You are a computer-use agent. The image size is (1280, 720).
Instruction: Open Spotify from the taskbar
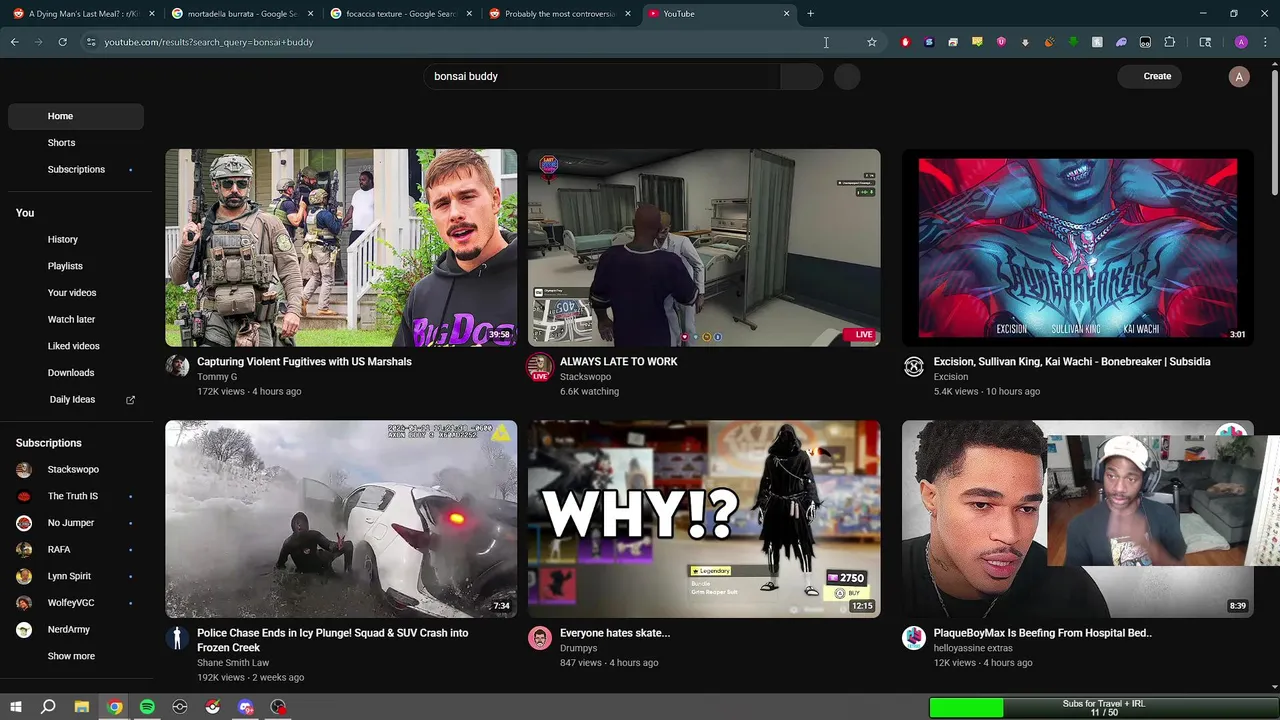[147, 707]
